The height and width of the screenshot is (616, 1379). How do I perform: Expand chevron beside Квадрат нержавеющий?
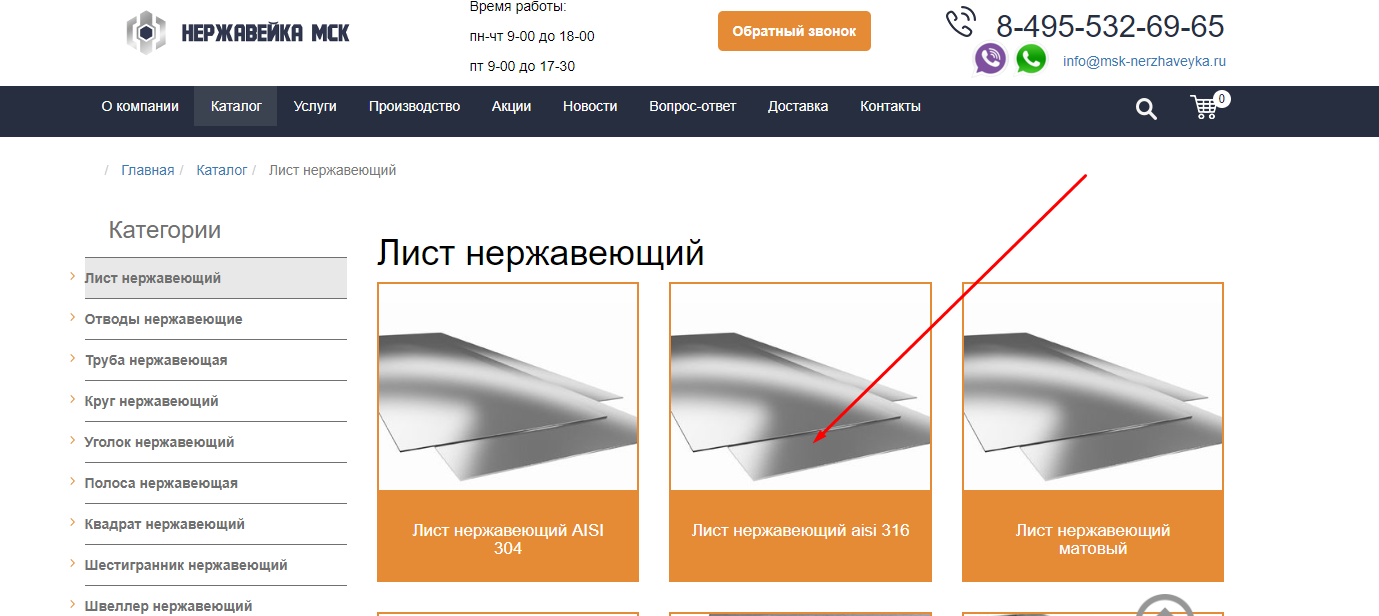pyautogui.click(x=73, y=522)
